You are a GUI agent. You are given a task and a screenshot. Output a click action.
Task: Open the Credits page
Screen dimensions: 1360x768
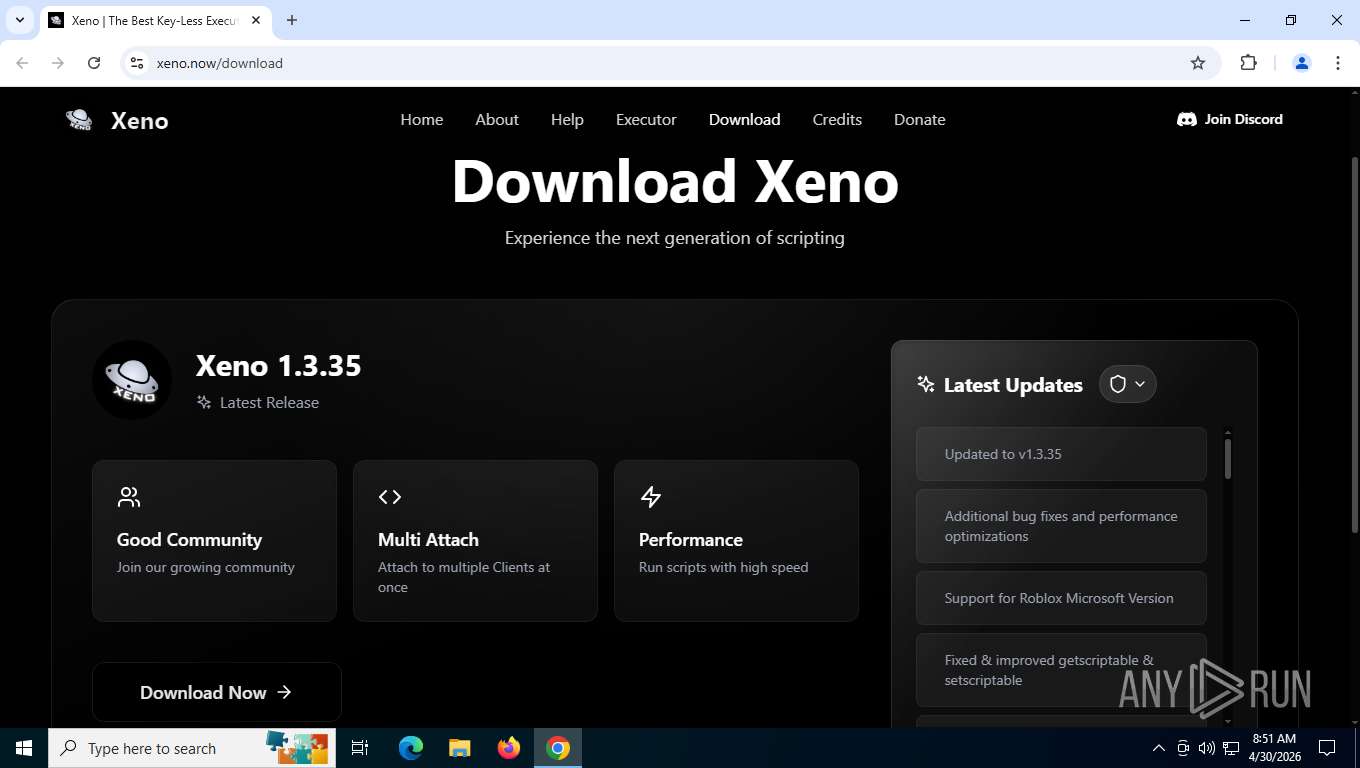[x=837, y=119]
